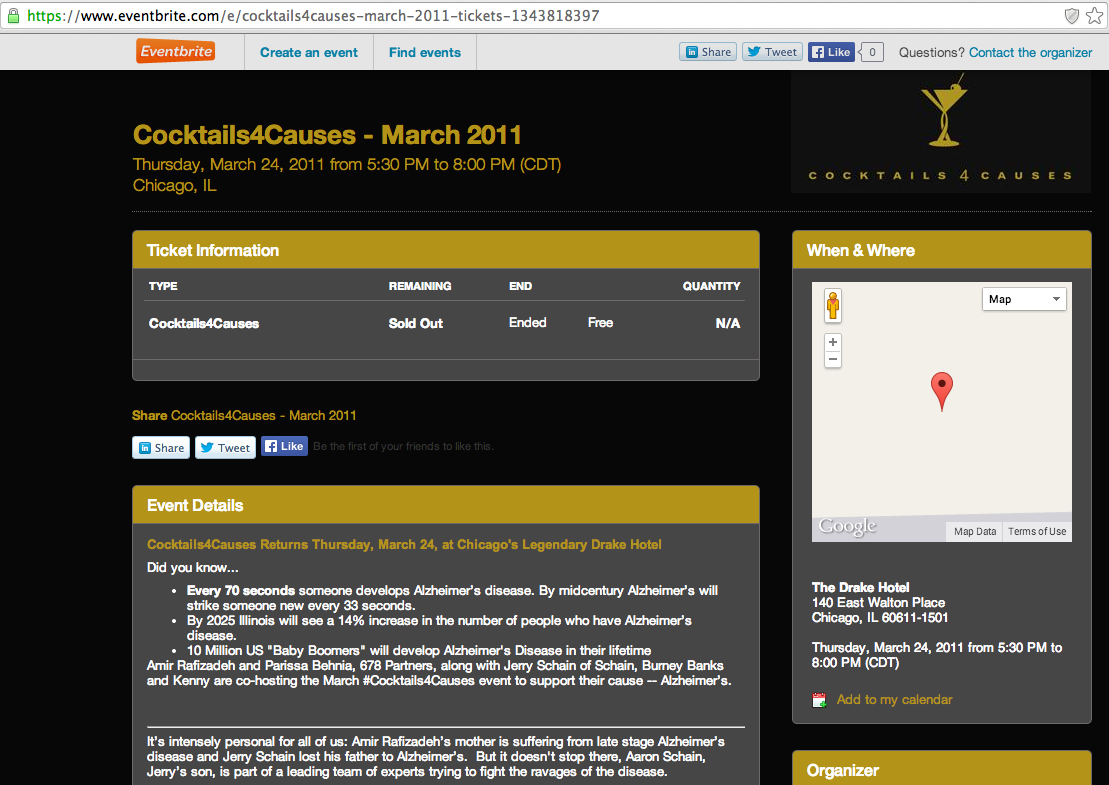Open Create an event
Viewport: 1109px width, 785px height.
pyautogui.click(x=308, y=52)
